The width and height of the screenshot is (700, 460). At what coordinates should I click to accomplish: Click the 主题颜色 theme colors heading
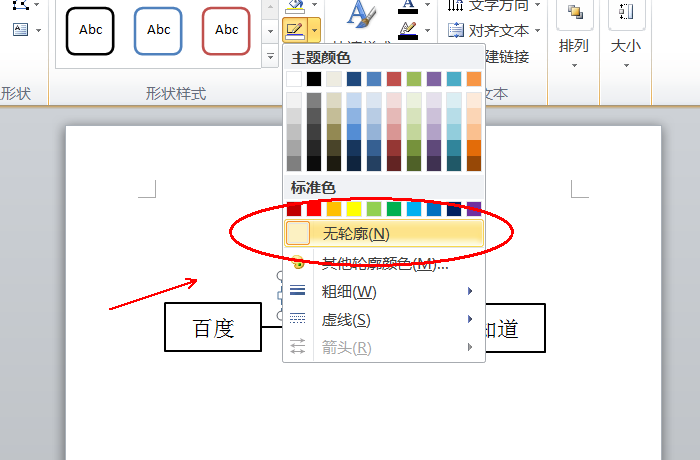[321, 58]
